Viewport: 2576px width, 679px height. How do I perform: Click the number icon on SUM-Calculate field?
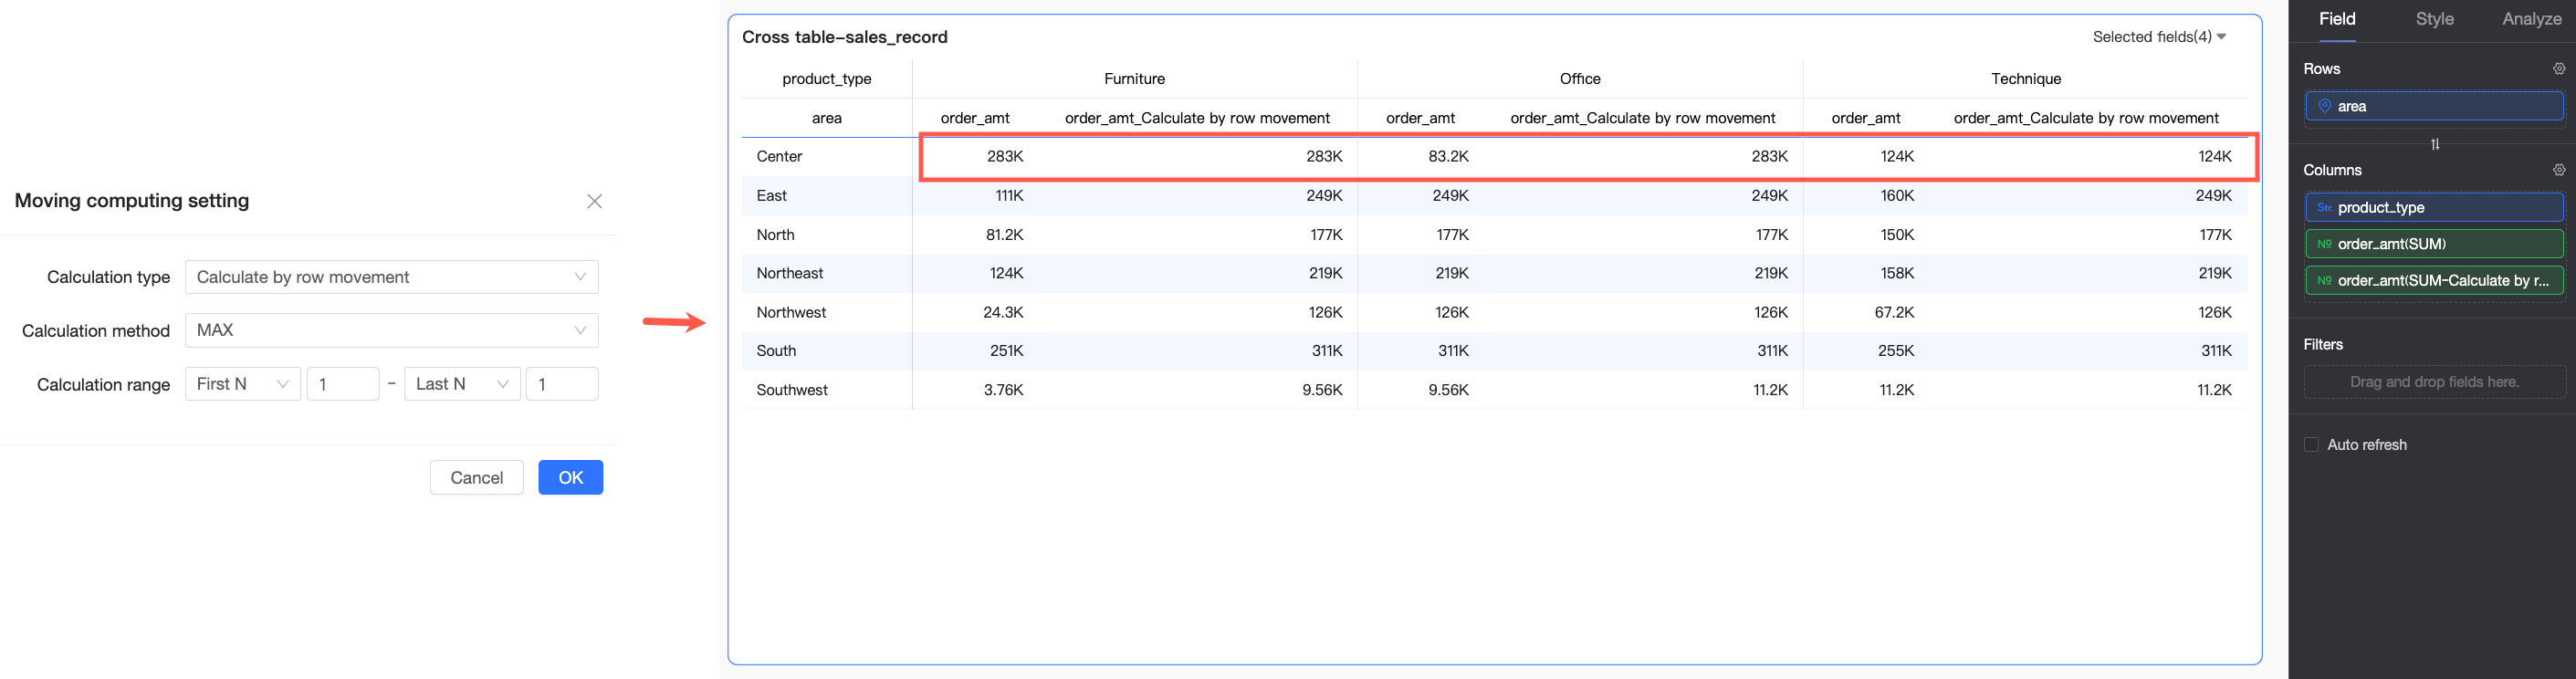pyautogui.click(x=2324, y=281)
